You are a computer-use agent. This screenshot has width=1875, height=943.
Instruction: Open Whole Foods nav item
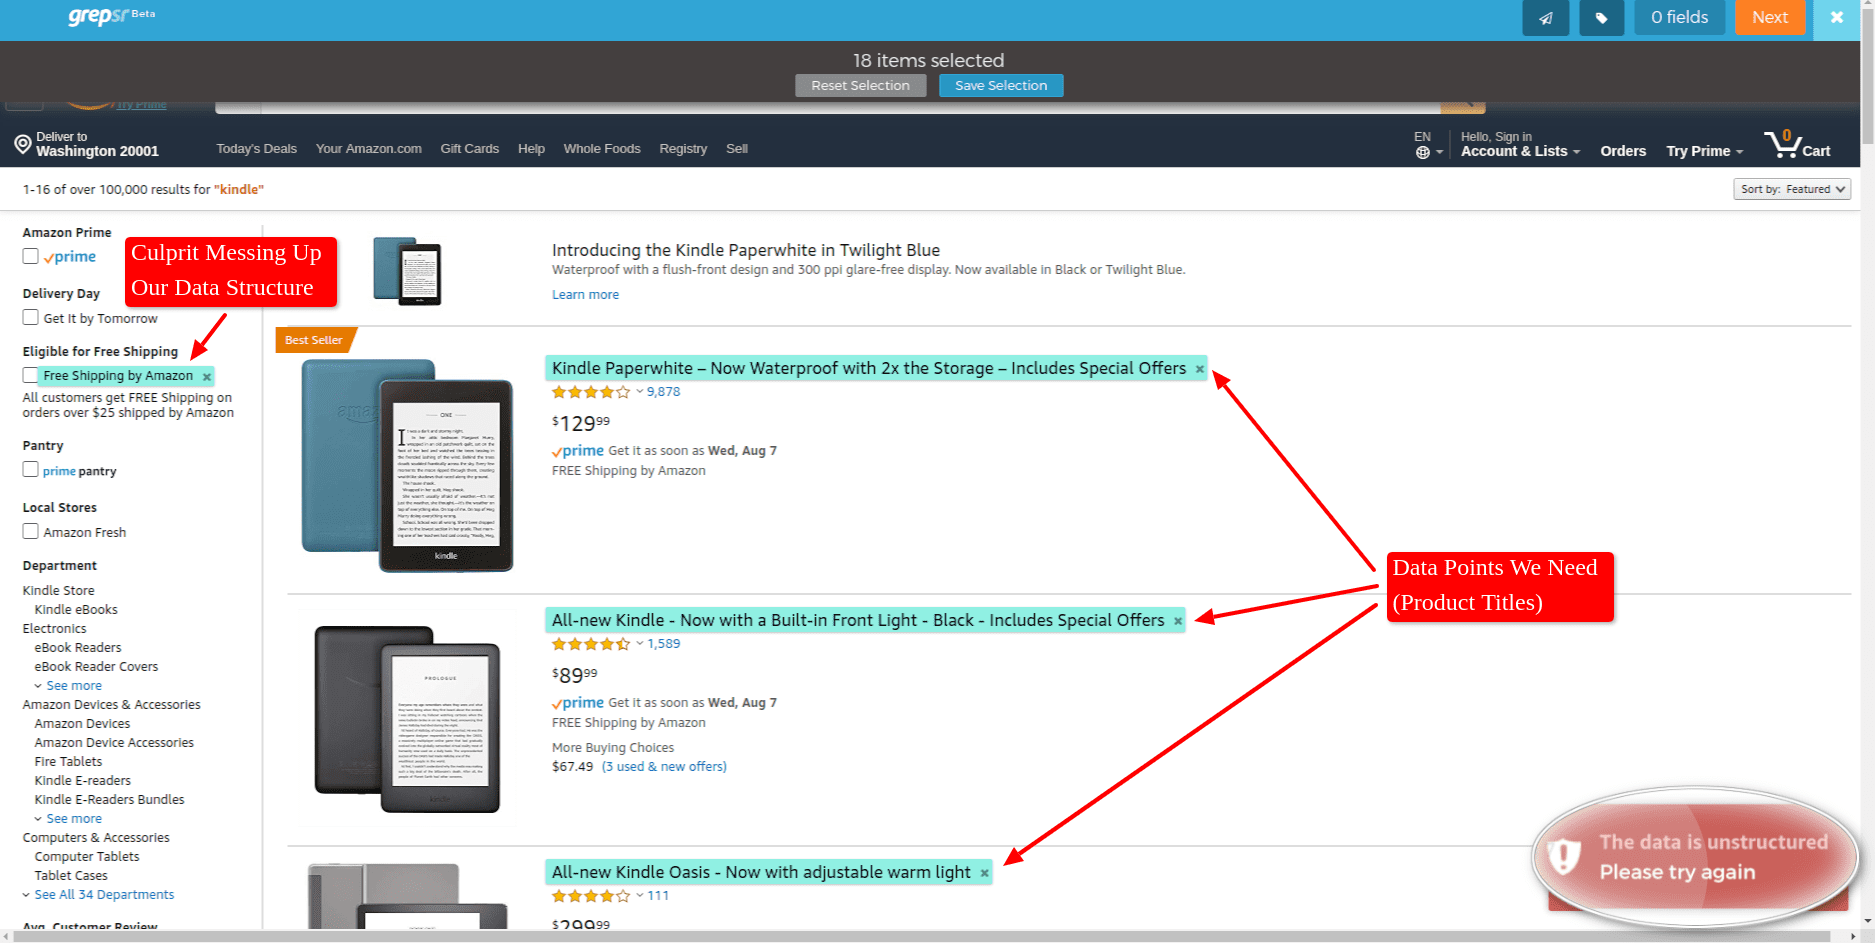point(602,149)
